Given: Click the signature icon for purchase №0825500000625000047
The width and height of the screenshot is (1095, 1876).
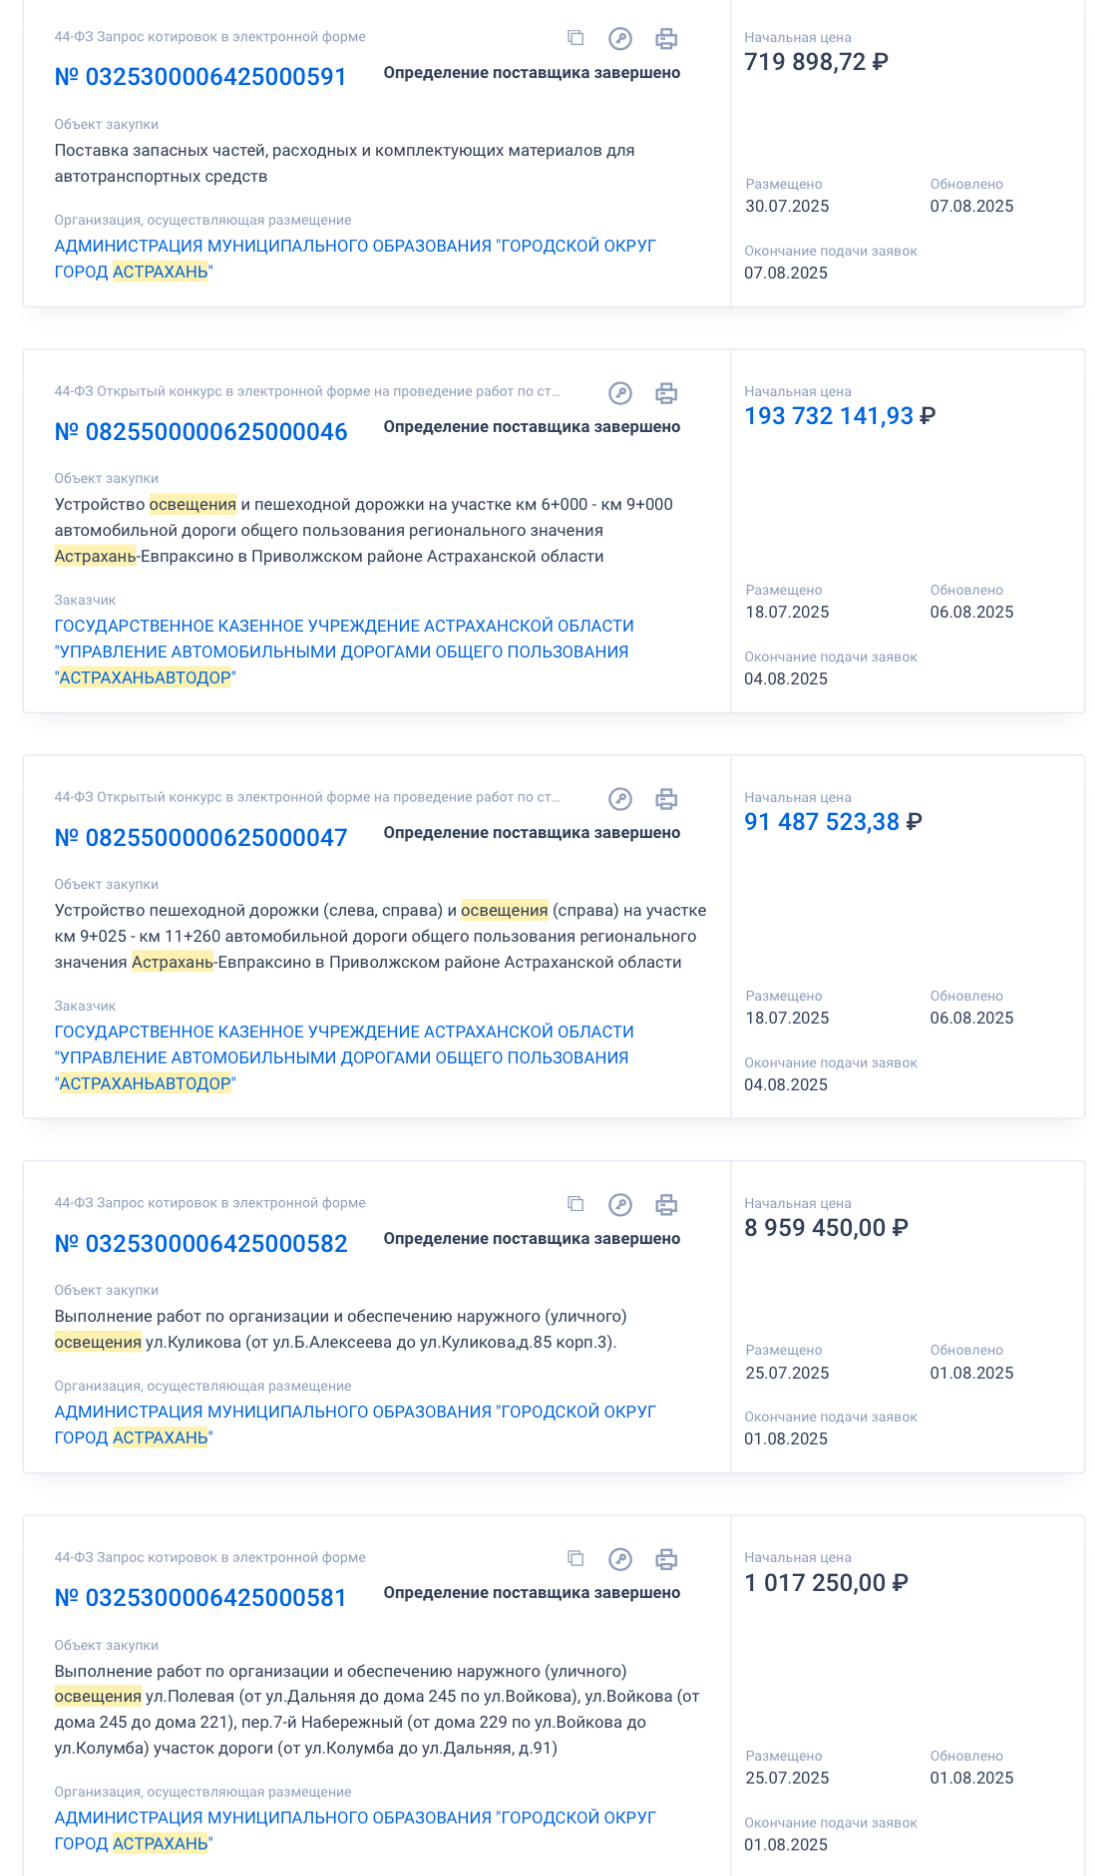Looking at the screenshot, I should tap(620, 799).
